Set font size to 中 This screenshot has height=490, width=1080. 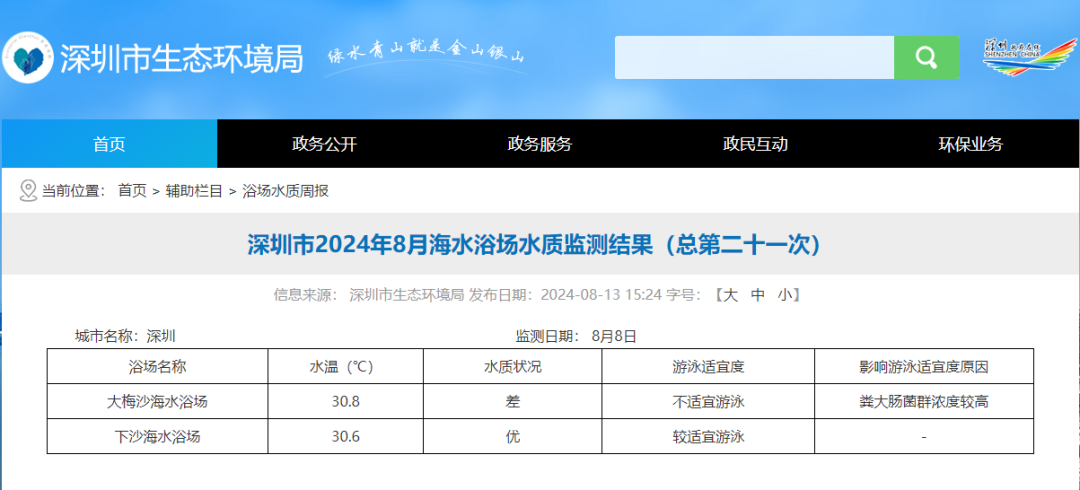758,295
